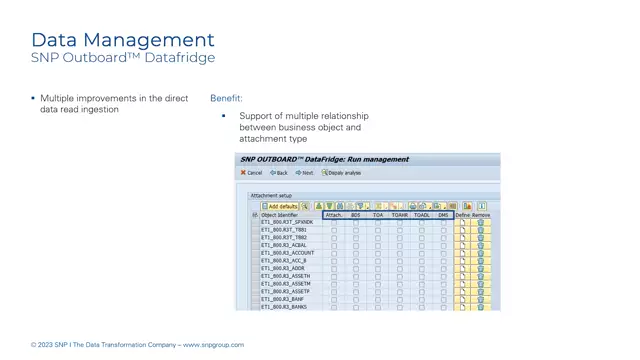The height and width of the screenshot is (360, 640).
Task: Sort ascending using the up-triangle icon
Action: (319, 206)
